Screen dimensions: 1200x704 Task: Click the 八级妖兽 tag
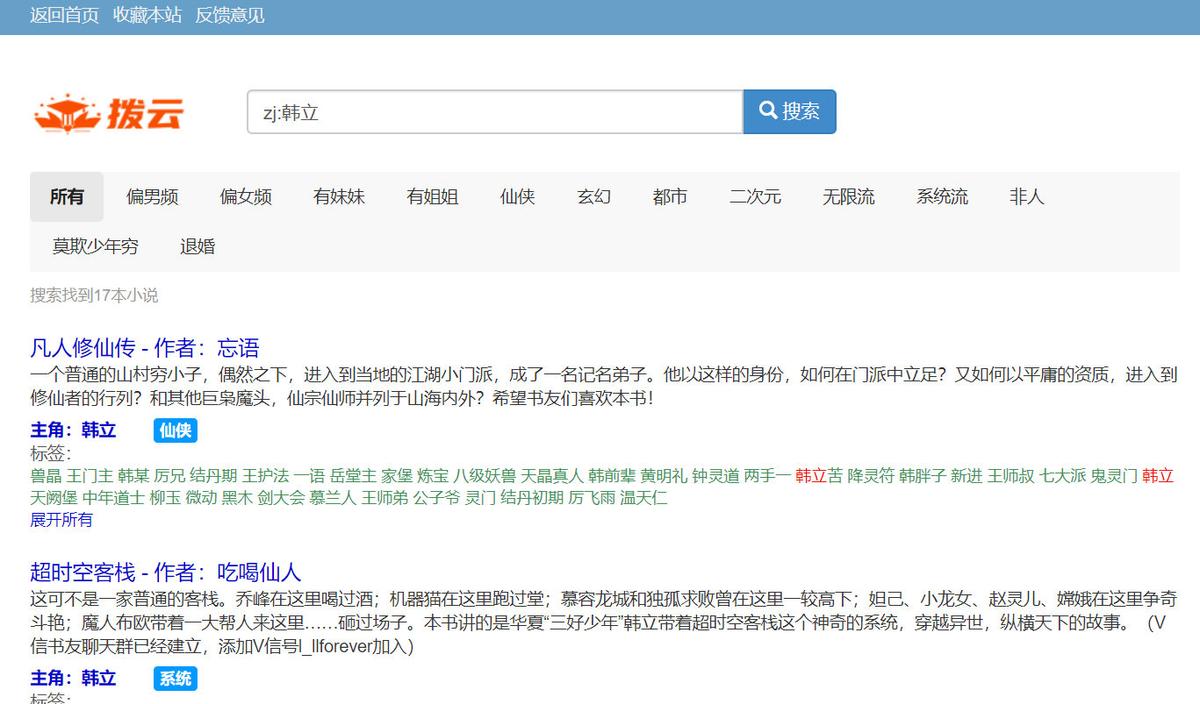485,476
